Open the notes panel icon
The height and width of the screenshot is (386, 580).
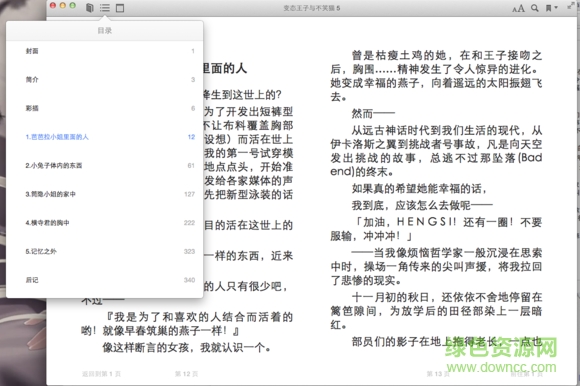click(120, 8)
